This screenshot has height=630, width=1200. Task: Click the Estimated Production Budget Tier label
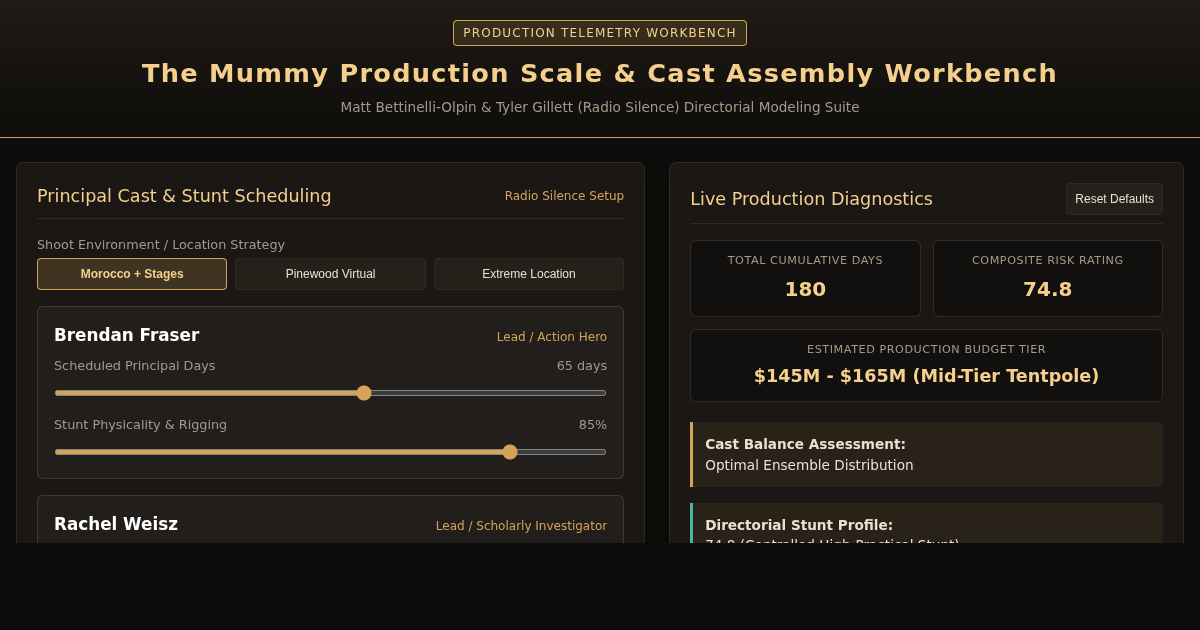click(926, 349)
